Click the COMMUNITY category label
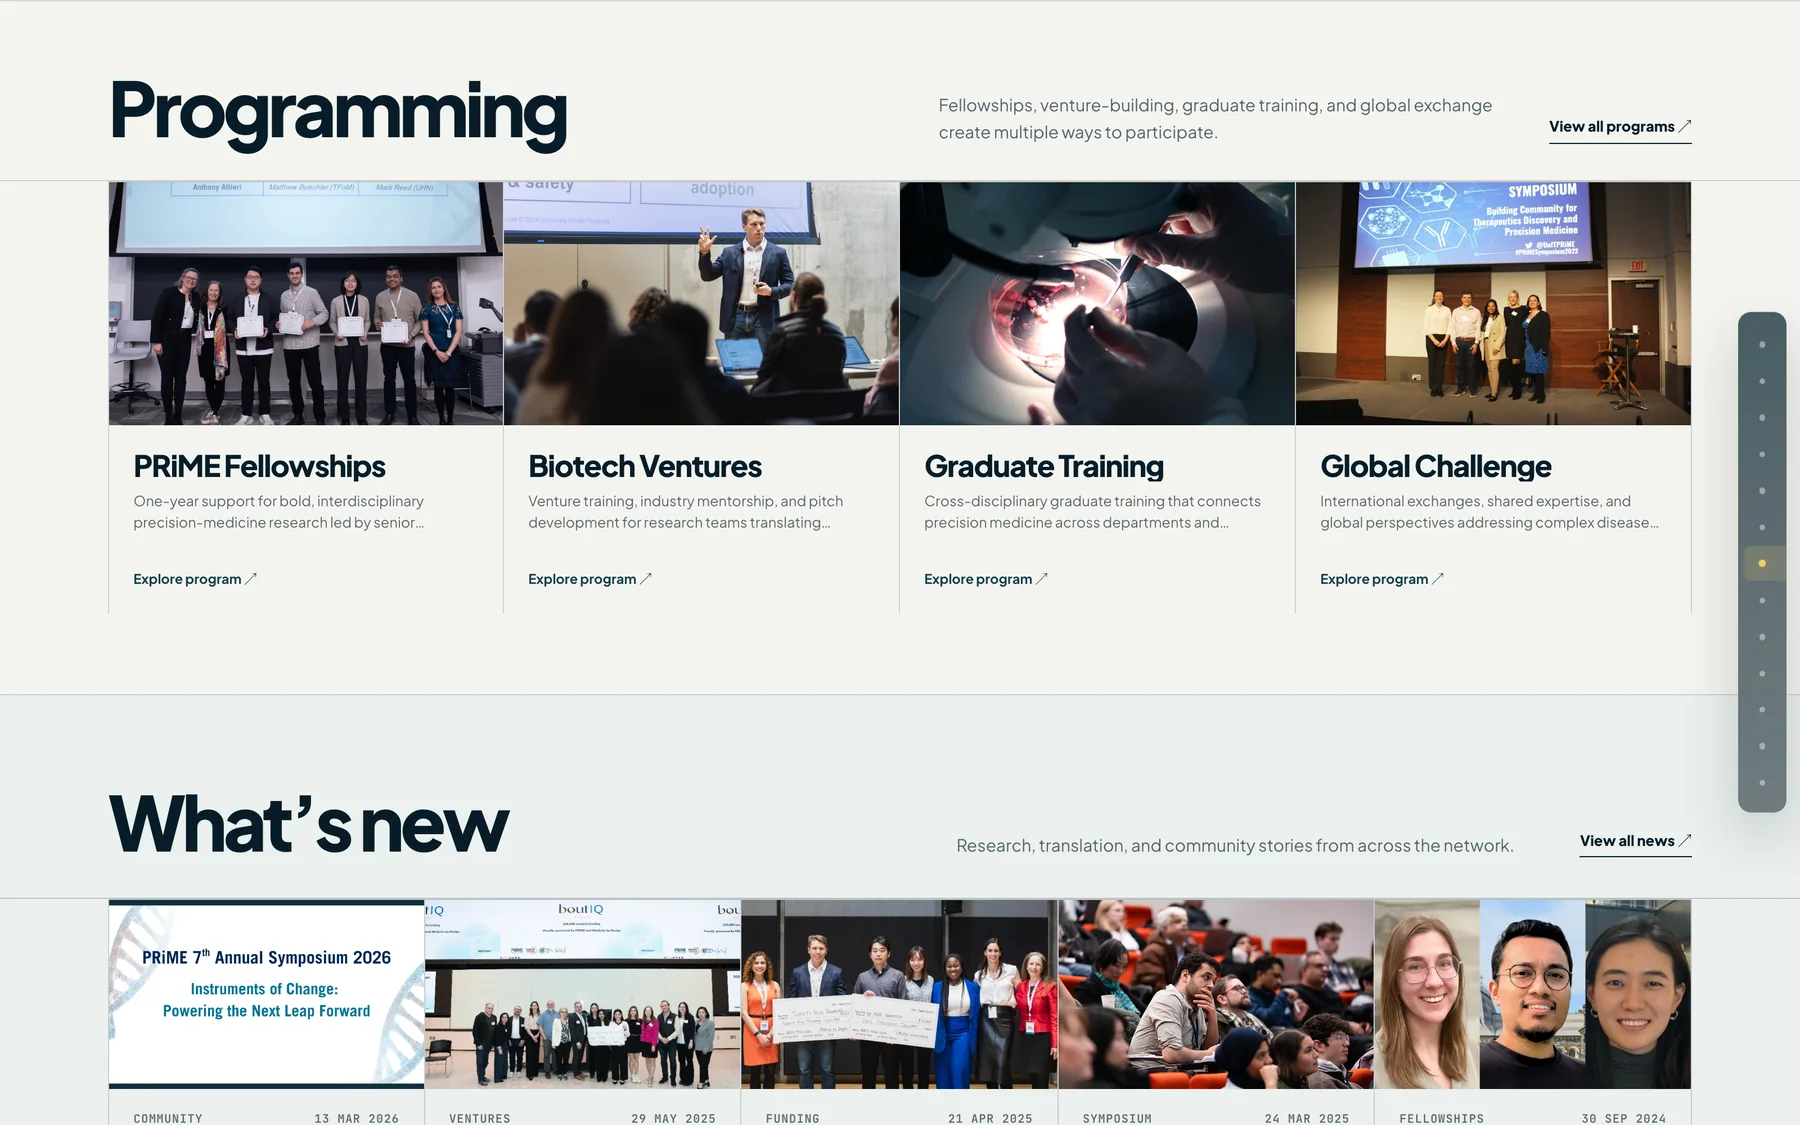The image size is (1800, 1125). pyautogui.click(x=168, y=1118)
